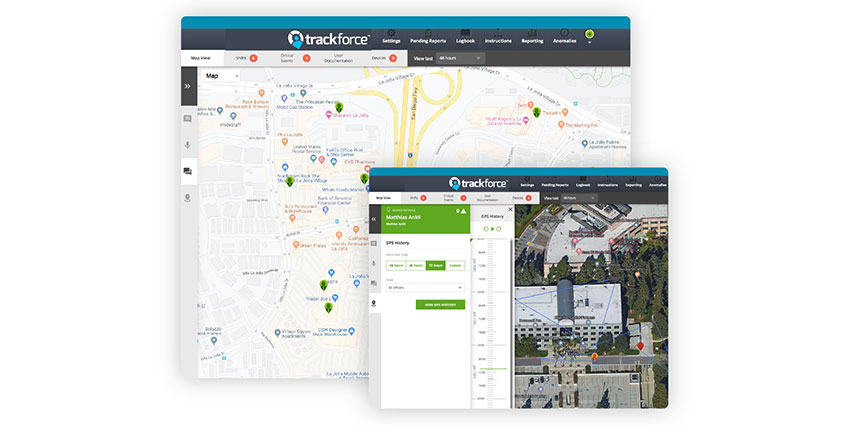The width and height of the screenshot is (850, 425).
Task: Open the Shifts tab in front window
Action: [x=417, y=198]
